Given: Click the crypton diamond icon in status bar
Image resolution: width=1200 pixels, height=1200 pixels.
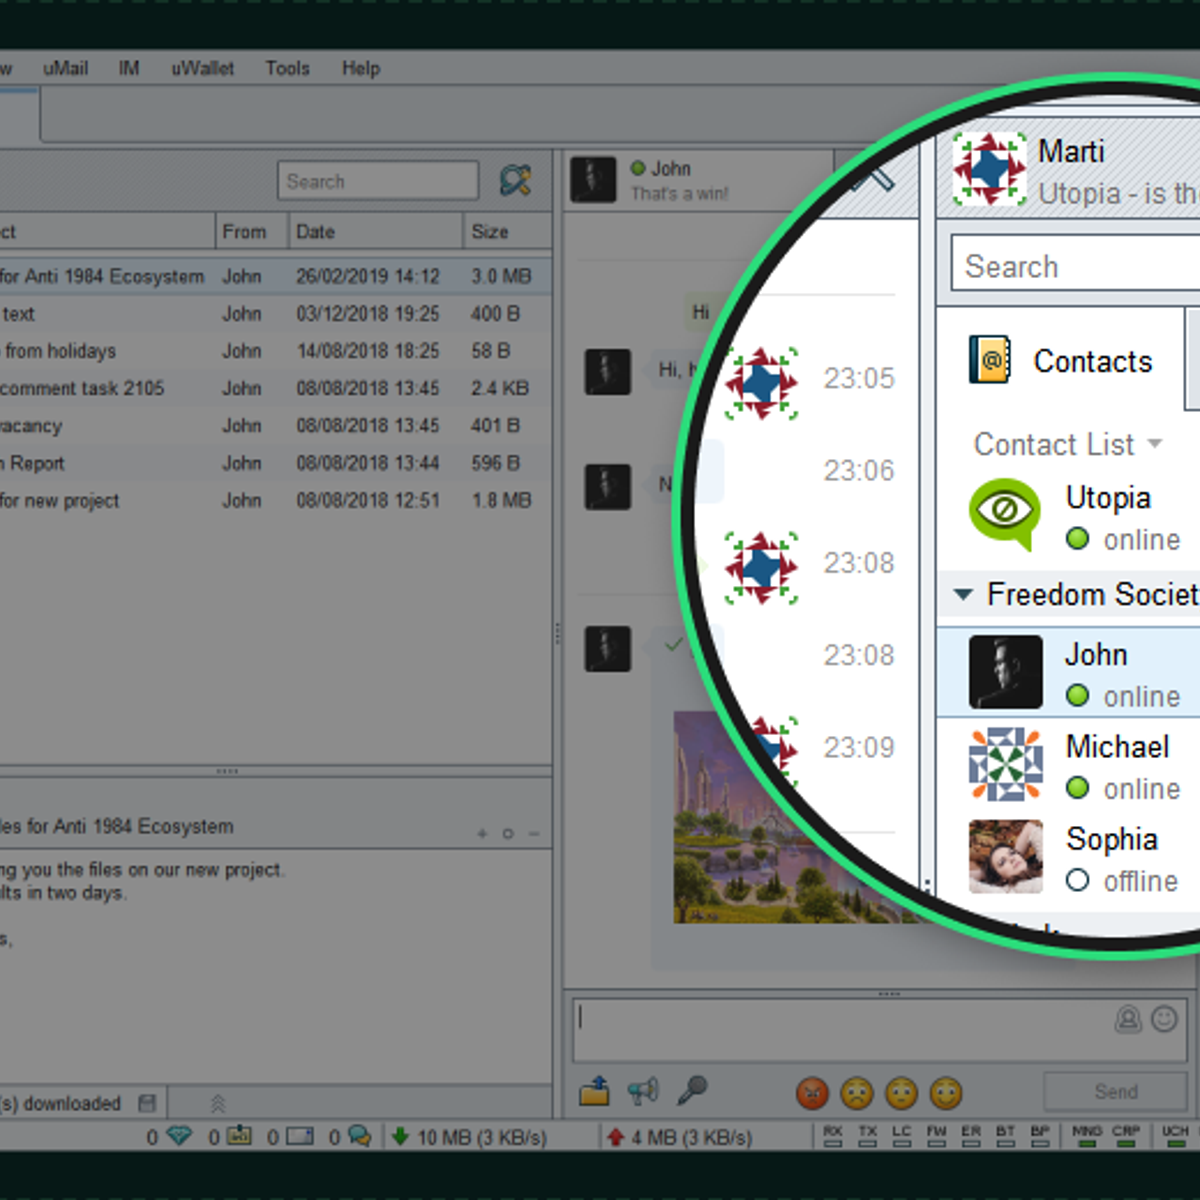Looking at the screenshot, I should [179, 1136].
